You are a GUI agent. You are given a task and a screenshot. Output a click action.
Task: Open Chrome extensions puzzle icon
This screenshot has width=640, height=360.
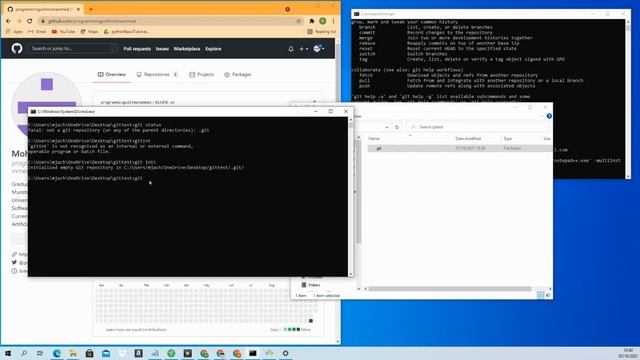click(x=312, y=21)
